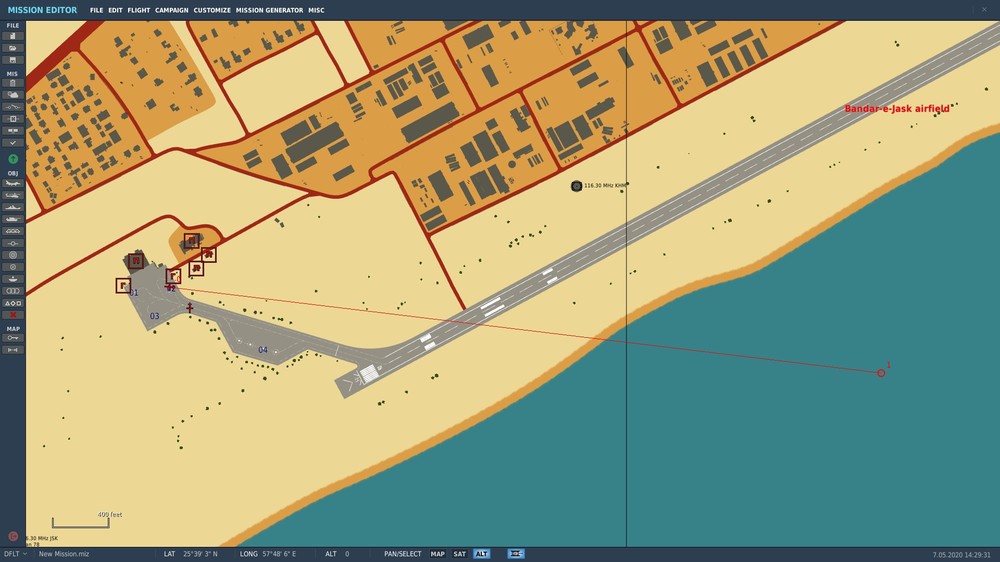This screenshot has width=1000, height=562.
Task: Open the weather cloud settings icon
Action: pyautogui.click(x=13, y=95)
